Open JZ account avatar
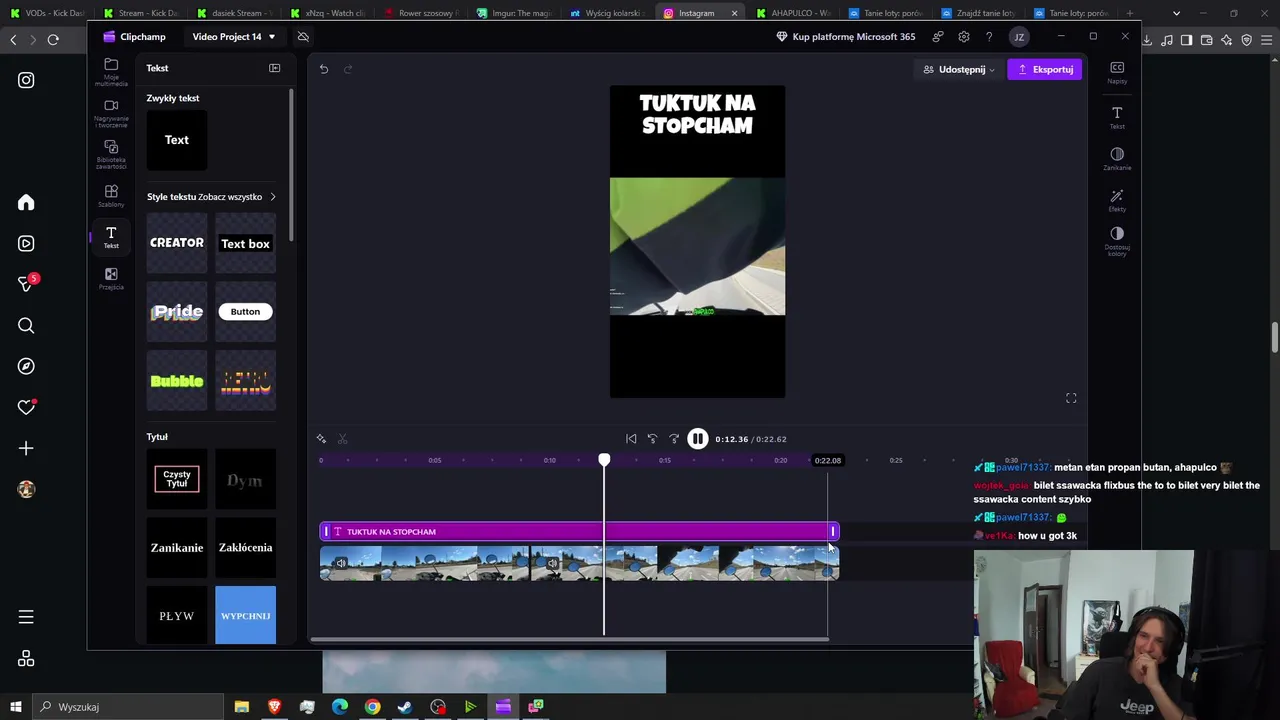This screenshot has width=1280, height=720. tap(1019, 37)
